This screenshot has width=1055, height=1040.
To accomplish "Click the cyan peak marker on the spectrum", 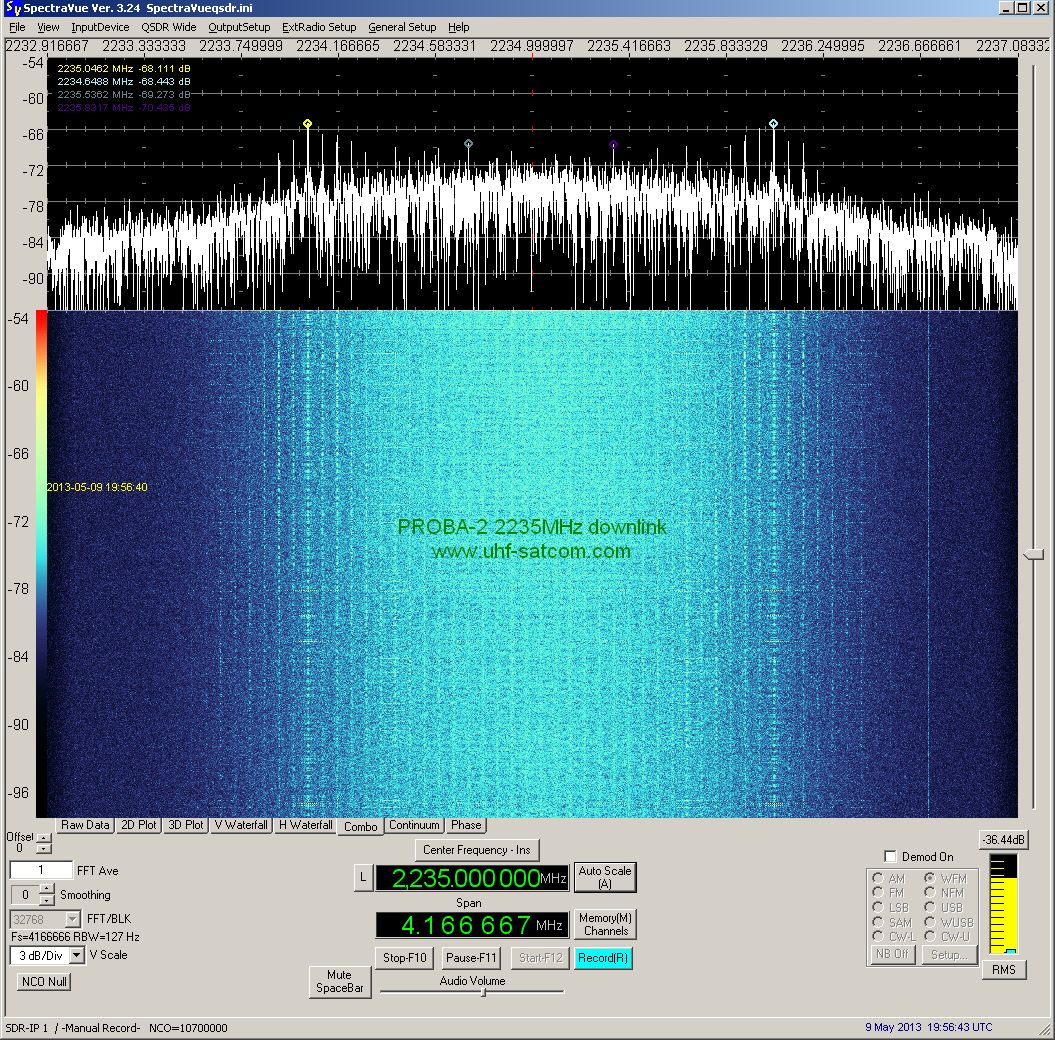I will click(x=773, y=124).
